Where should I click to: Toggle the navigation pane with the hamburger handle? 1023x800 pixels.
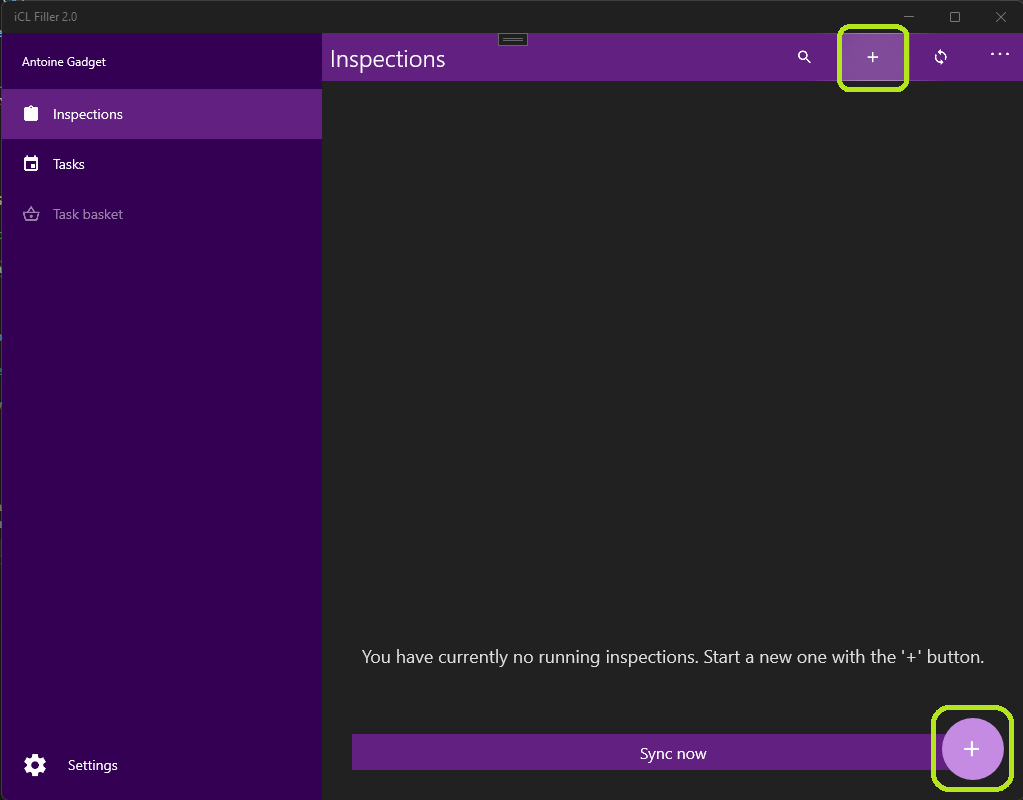(x=512, y=38)
